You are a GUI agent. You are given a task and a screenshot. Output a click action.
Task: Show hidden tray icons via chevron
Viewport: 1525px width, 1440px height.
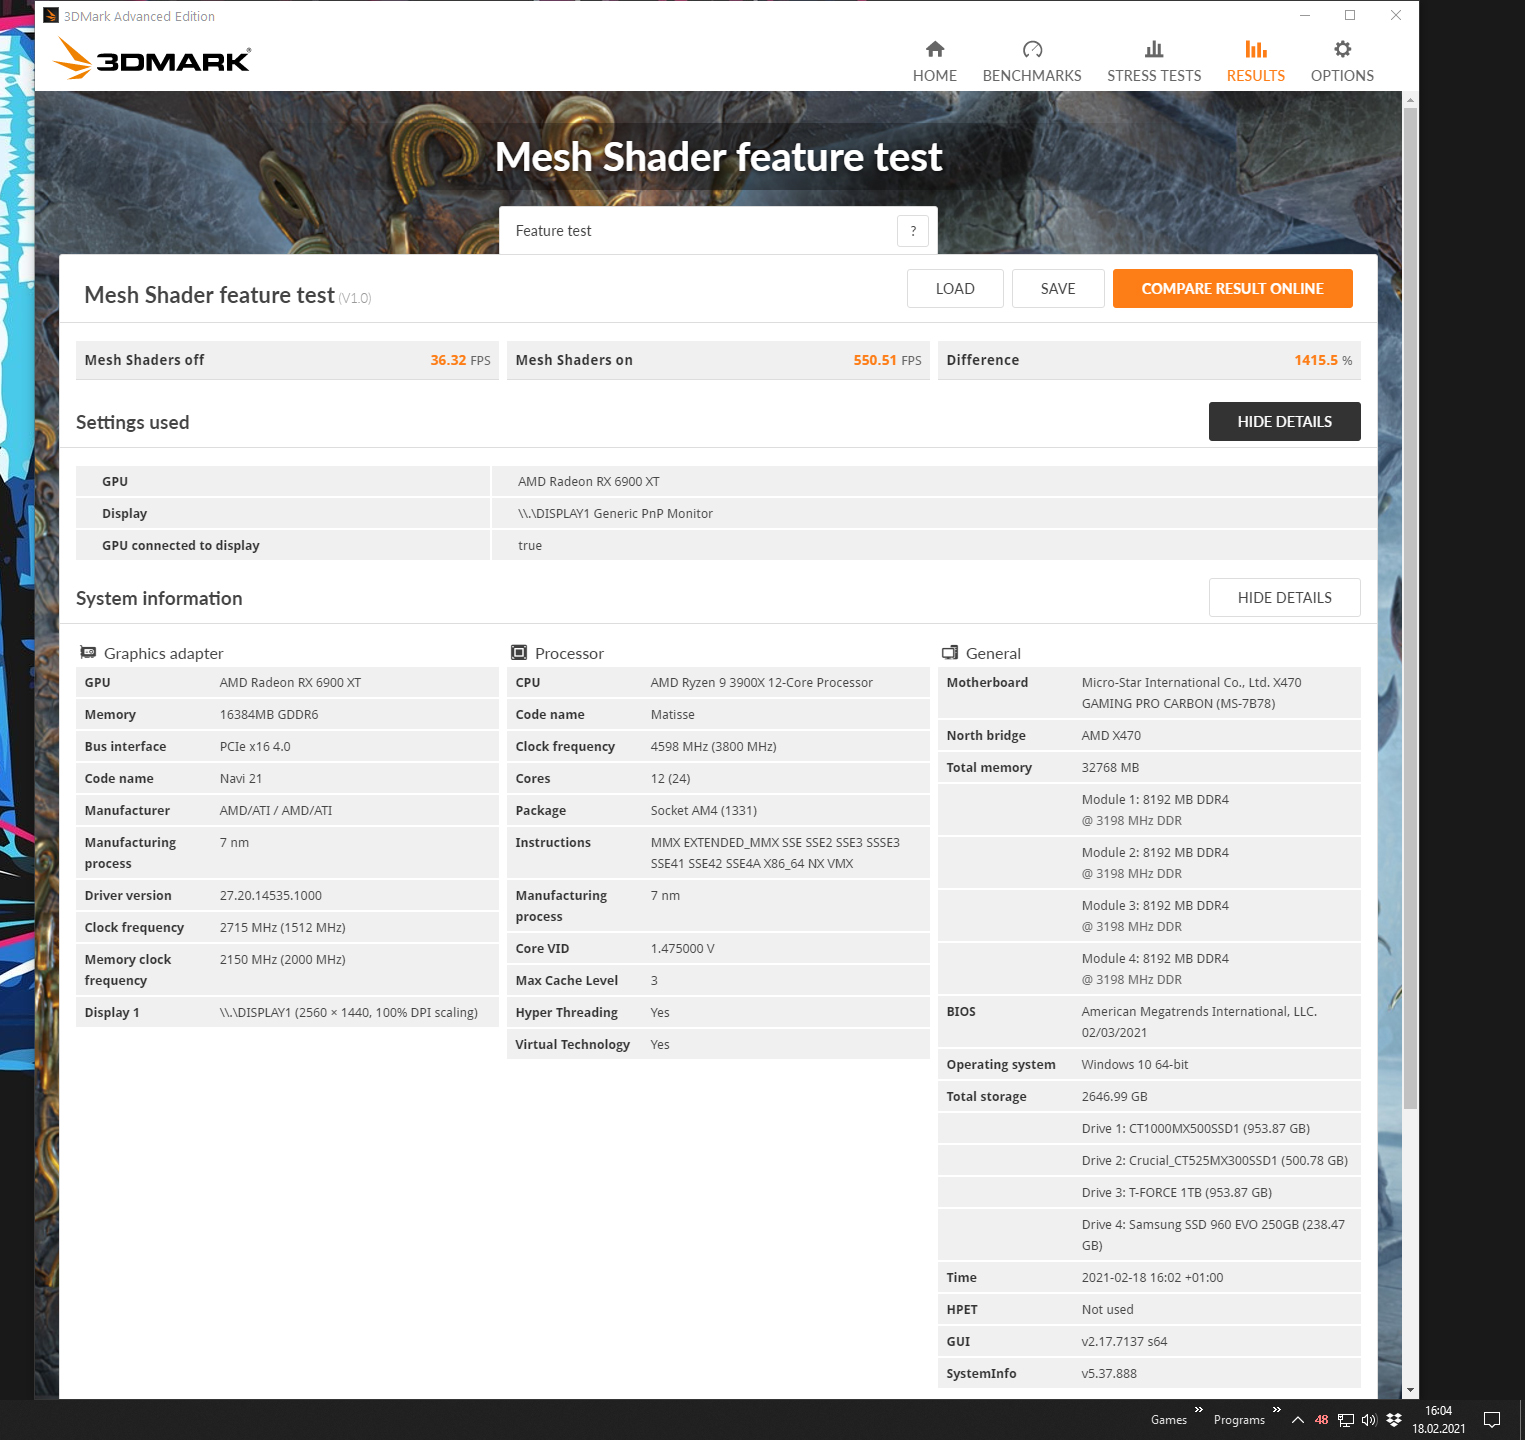tap(1297, 1420)
